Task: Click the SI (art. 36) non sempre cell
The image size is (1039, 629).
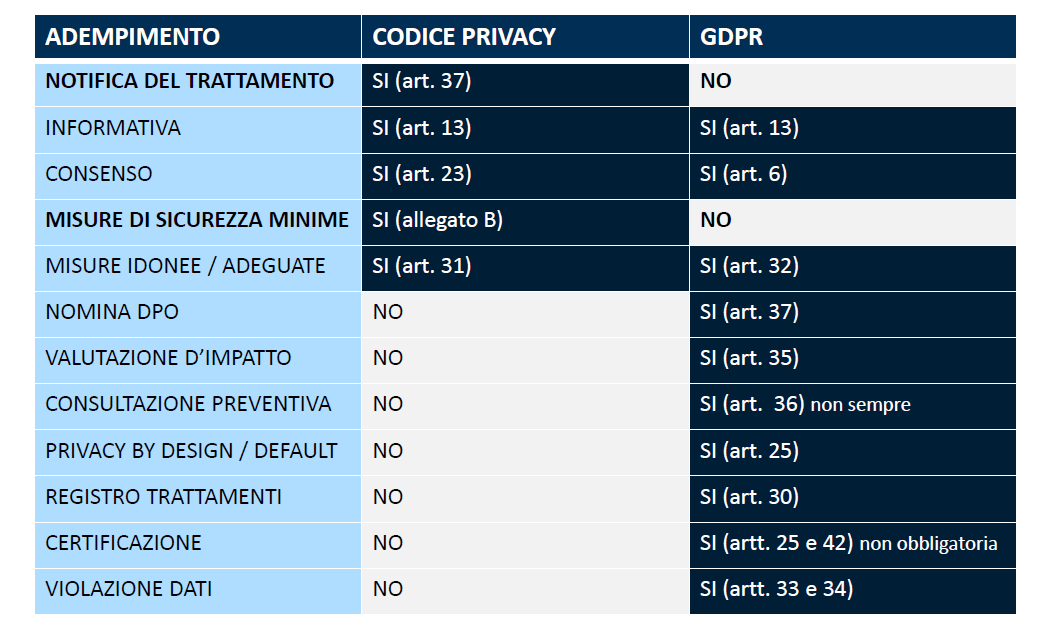Action: (805, 404)
